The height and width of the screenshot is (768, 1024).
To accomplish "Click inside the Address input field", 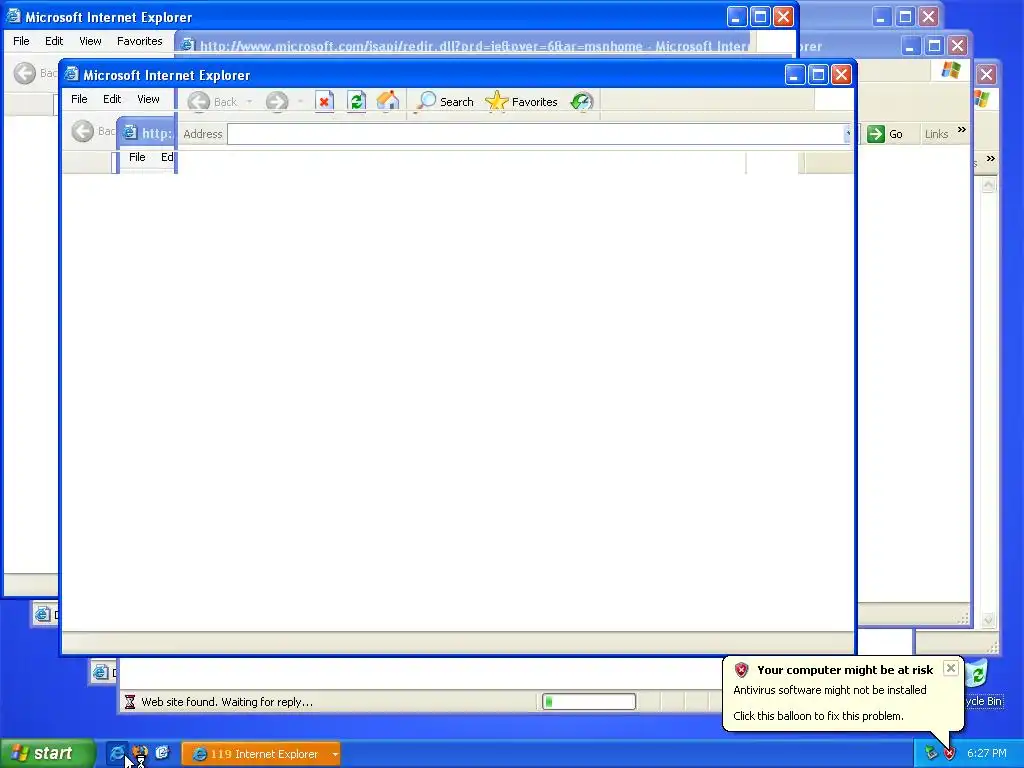I will coord(536,134).
